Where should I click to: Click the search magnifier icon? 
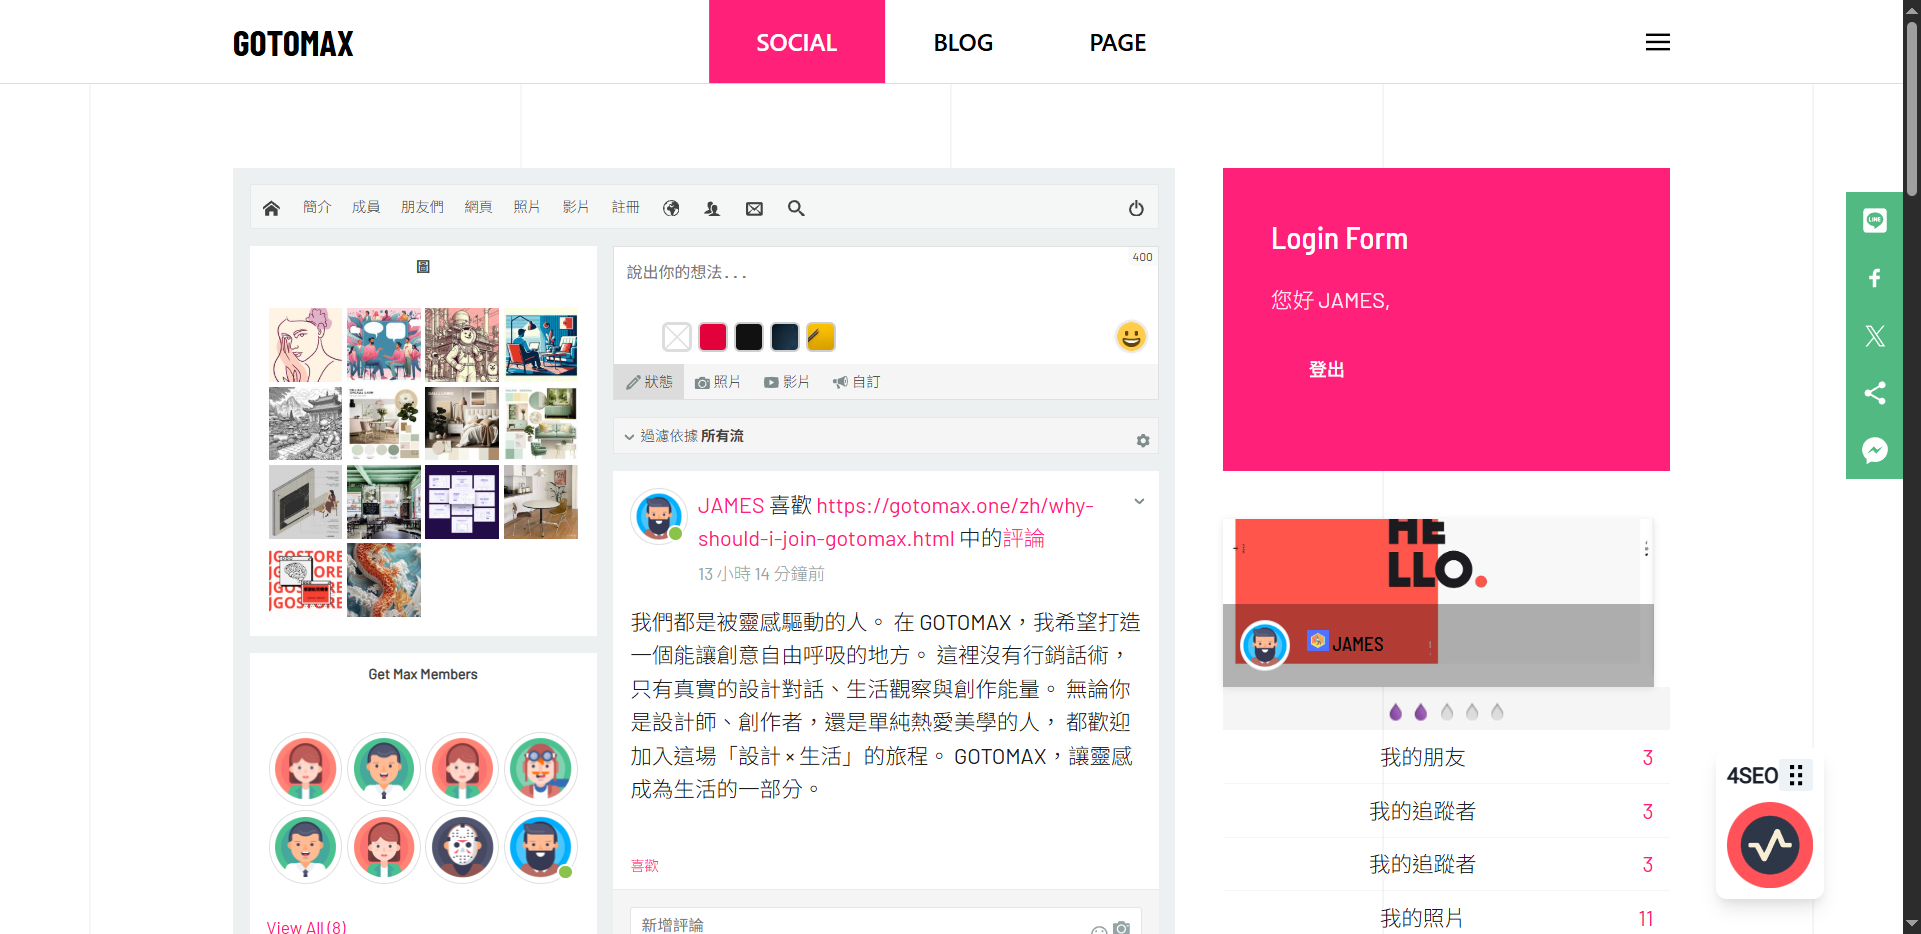tap(796, 208)
